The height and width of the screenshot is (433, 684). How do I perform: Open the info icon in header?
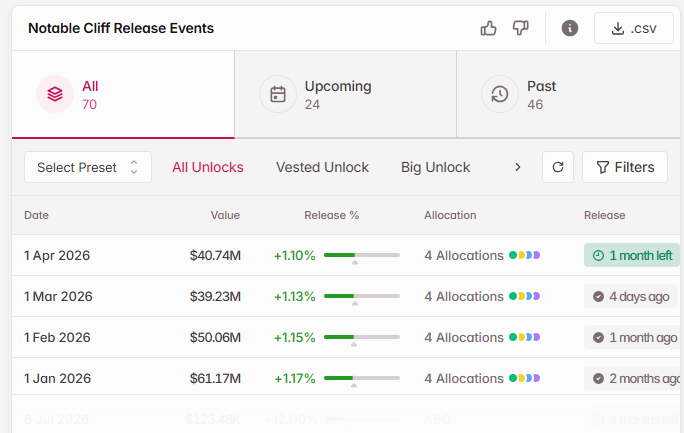click(570, 28)
